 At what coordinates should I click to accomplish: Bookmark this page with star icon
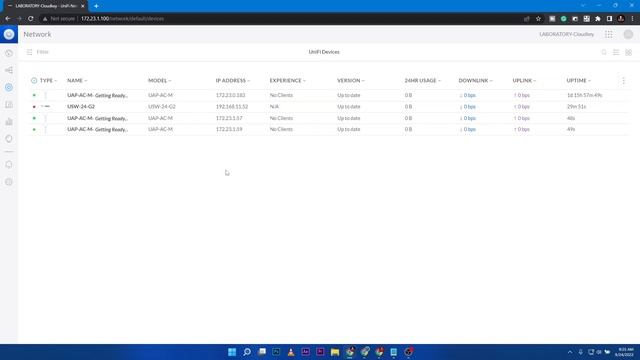pyautogui.click(x=538, y=19)
